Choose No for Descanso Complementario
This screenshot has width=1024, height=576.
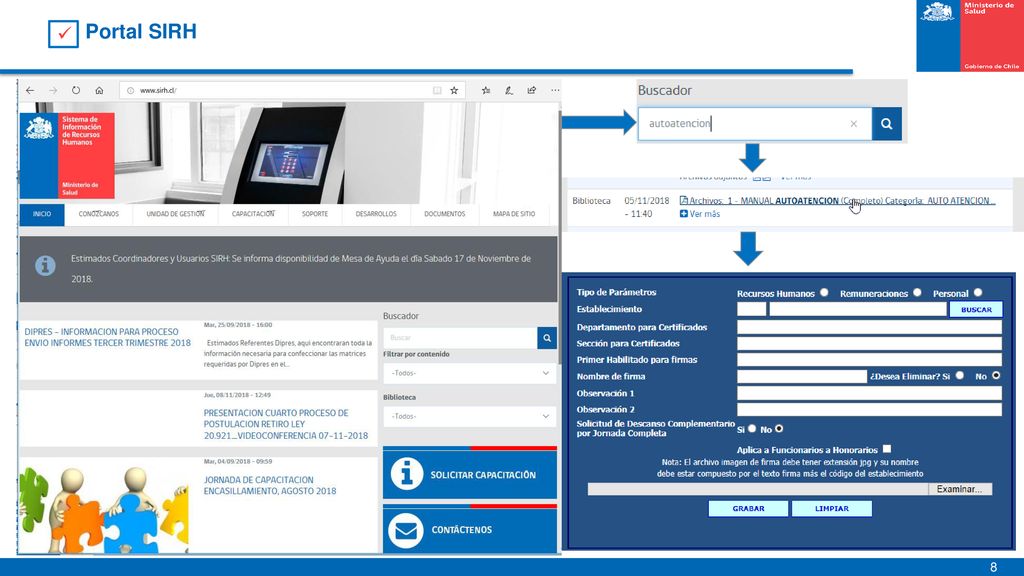coord(779,429)
